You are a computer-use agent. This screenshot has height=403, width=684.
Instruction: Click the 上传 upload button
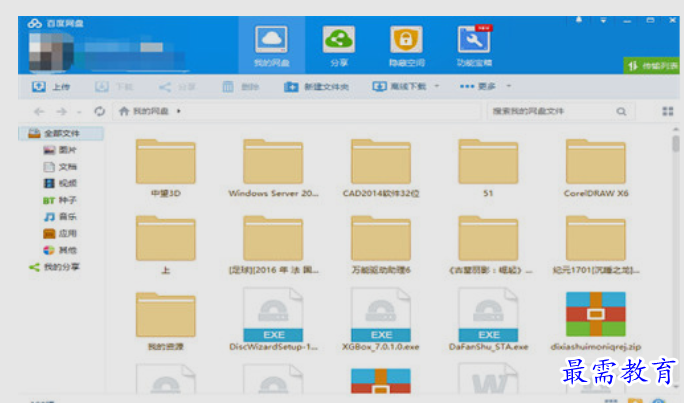(x=51, y=87)
